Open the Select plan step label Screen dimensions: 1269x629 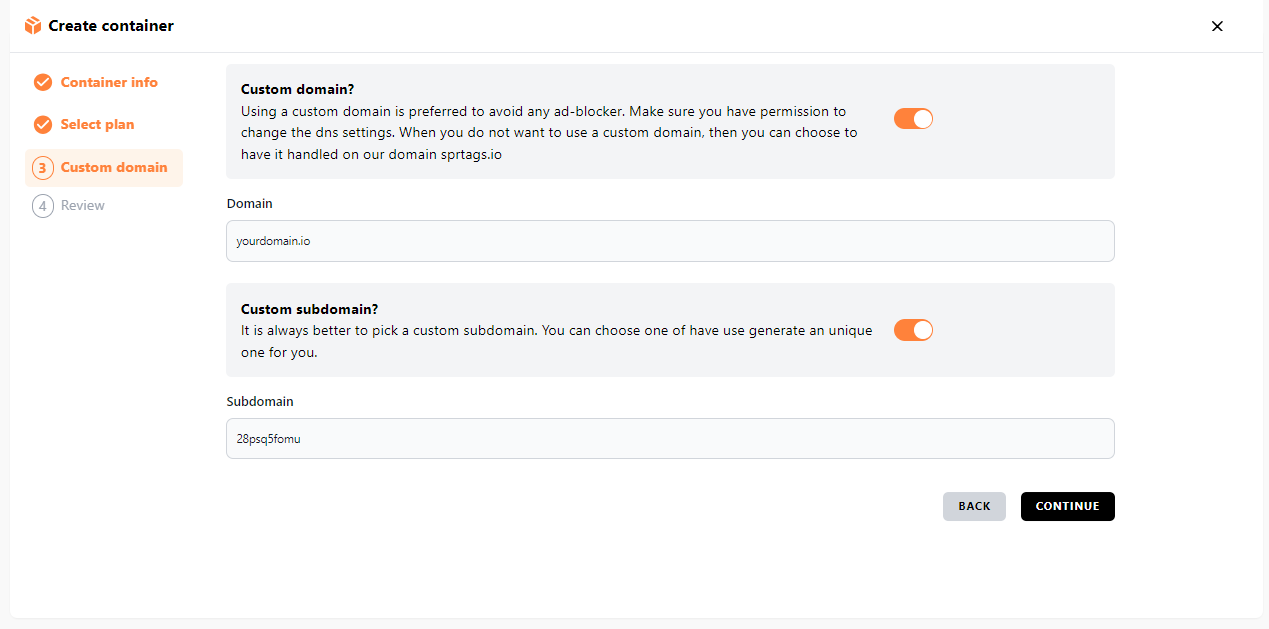point(97,124)
